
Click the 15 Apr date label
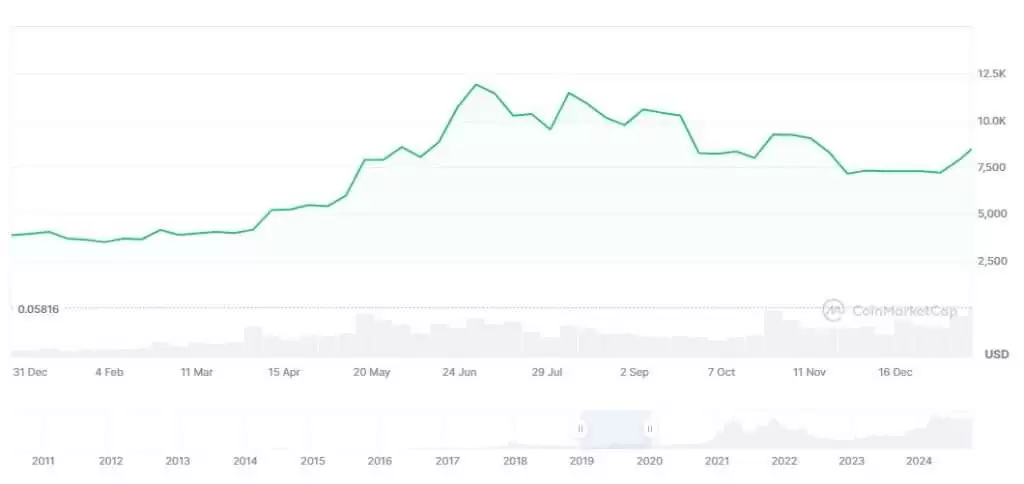tap(284, 372)
